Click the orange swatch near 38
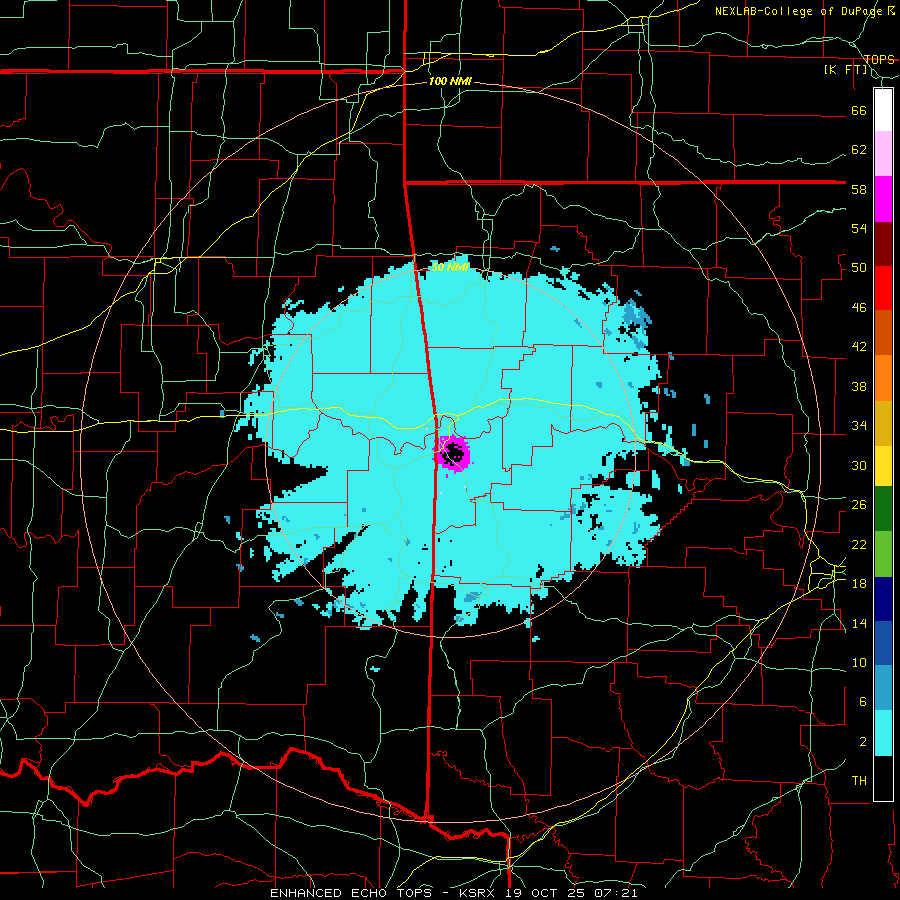Screen dimensions: 900x900 click(x=883, y=378)
